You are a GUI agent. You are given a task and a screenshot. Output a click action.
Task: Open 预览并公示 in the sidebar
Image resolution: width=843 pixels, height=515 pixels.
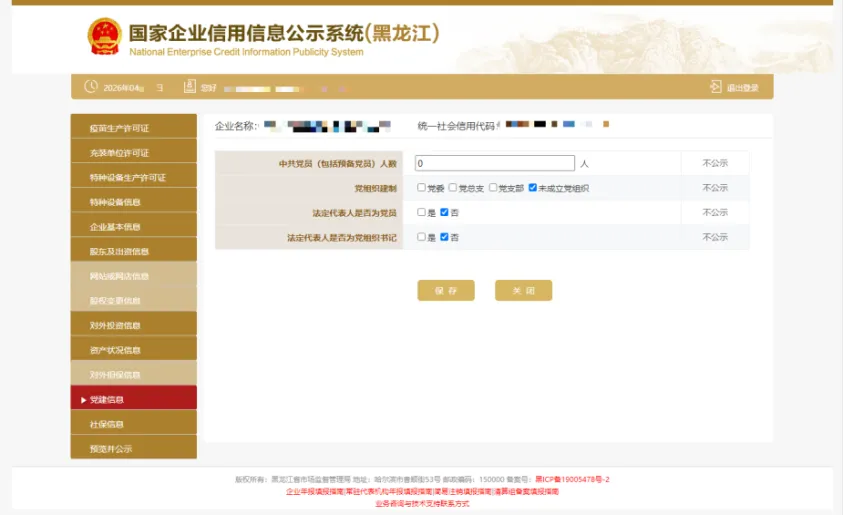(133, 448)
